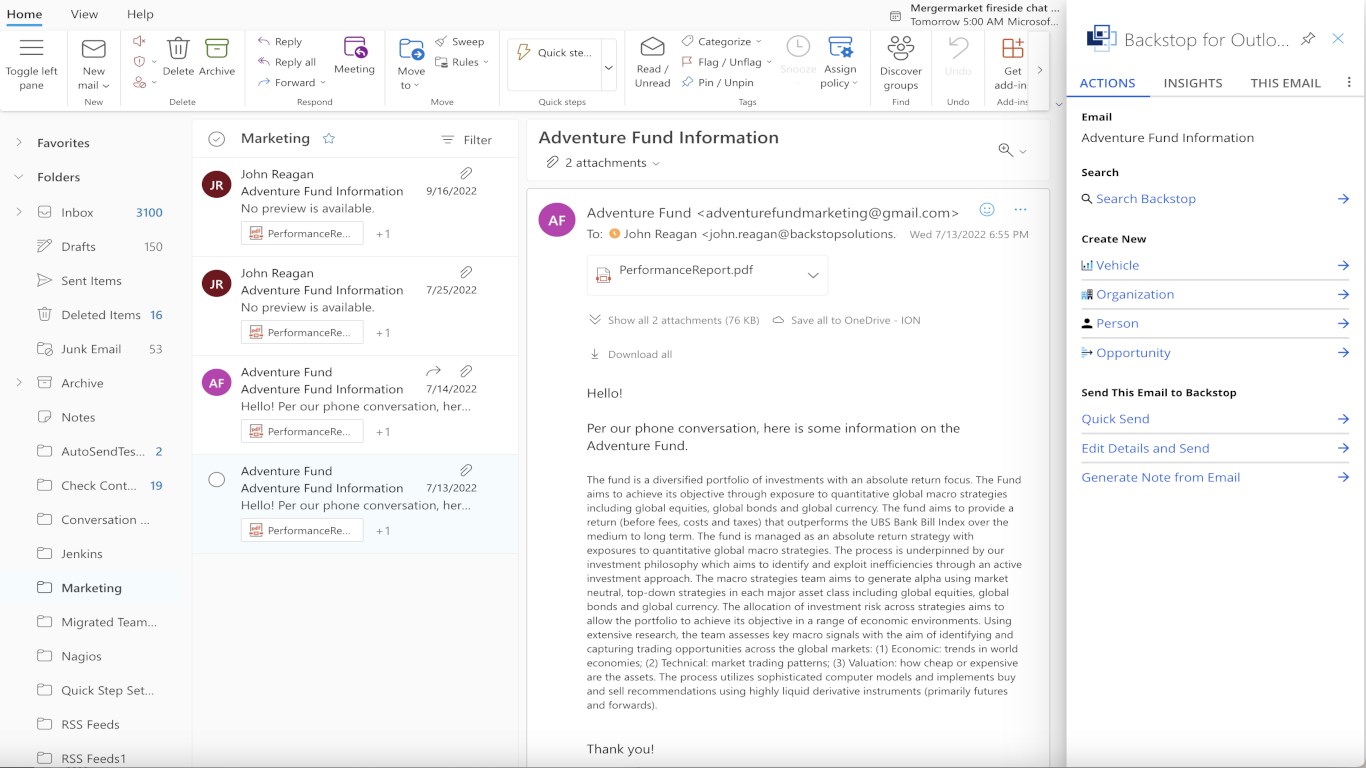
Task: Click Flag / Unflag in Tags group
Action: [721, 62]
